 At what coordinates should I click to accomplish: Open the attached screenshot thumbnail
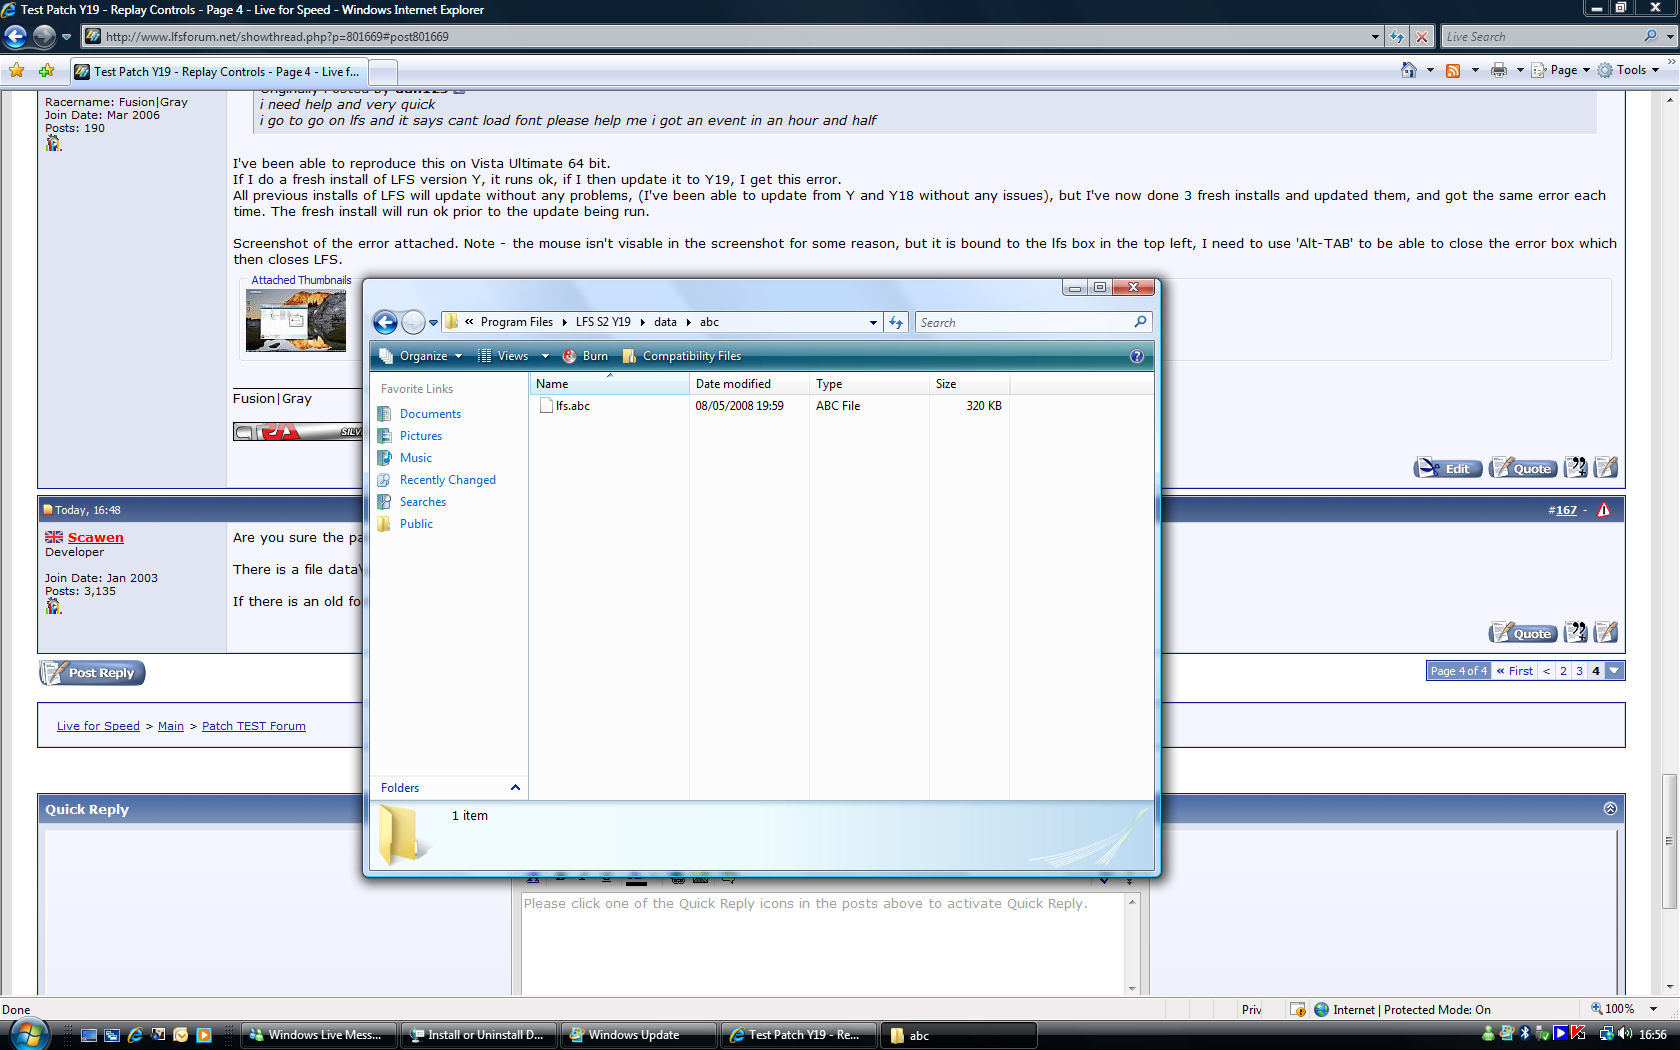(x=296, y=321)
